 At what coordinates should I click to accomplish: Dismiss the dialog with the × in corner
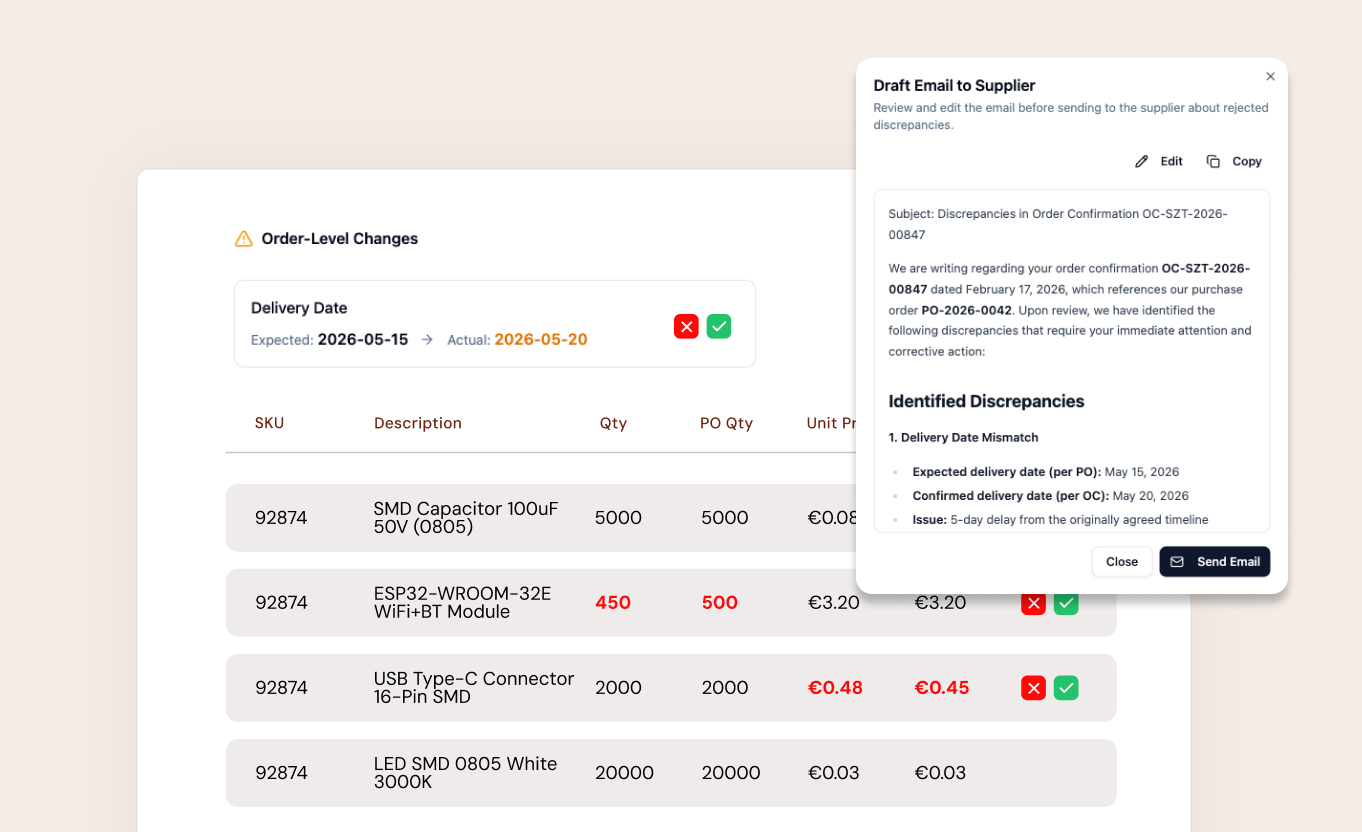click(x=1270, y=76)
